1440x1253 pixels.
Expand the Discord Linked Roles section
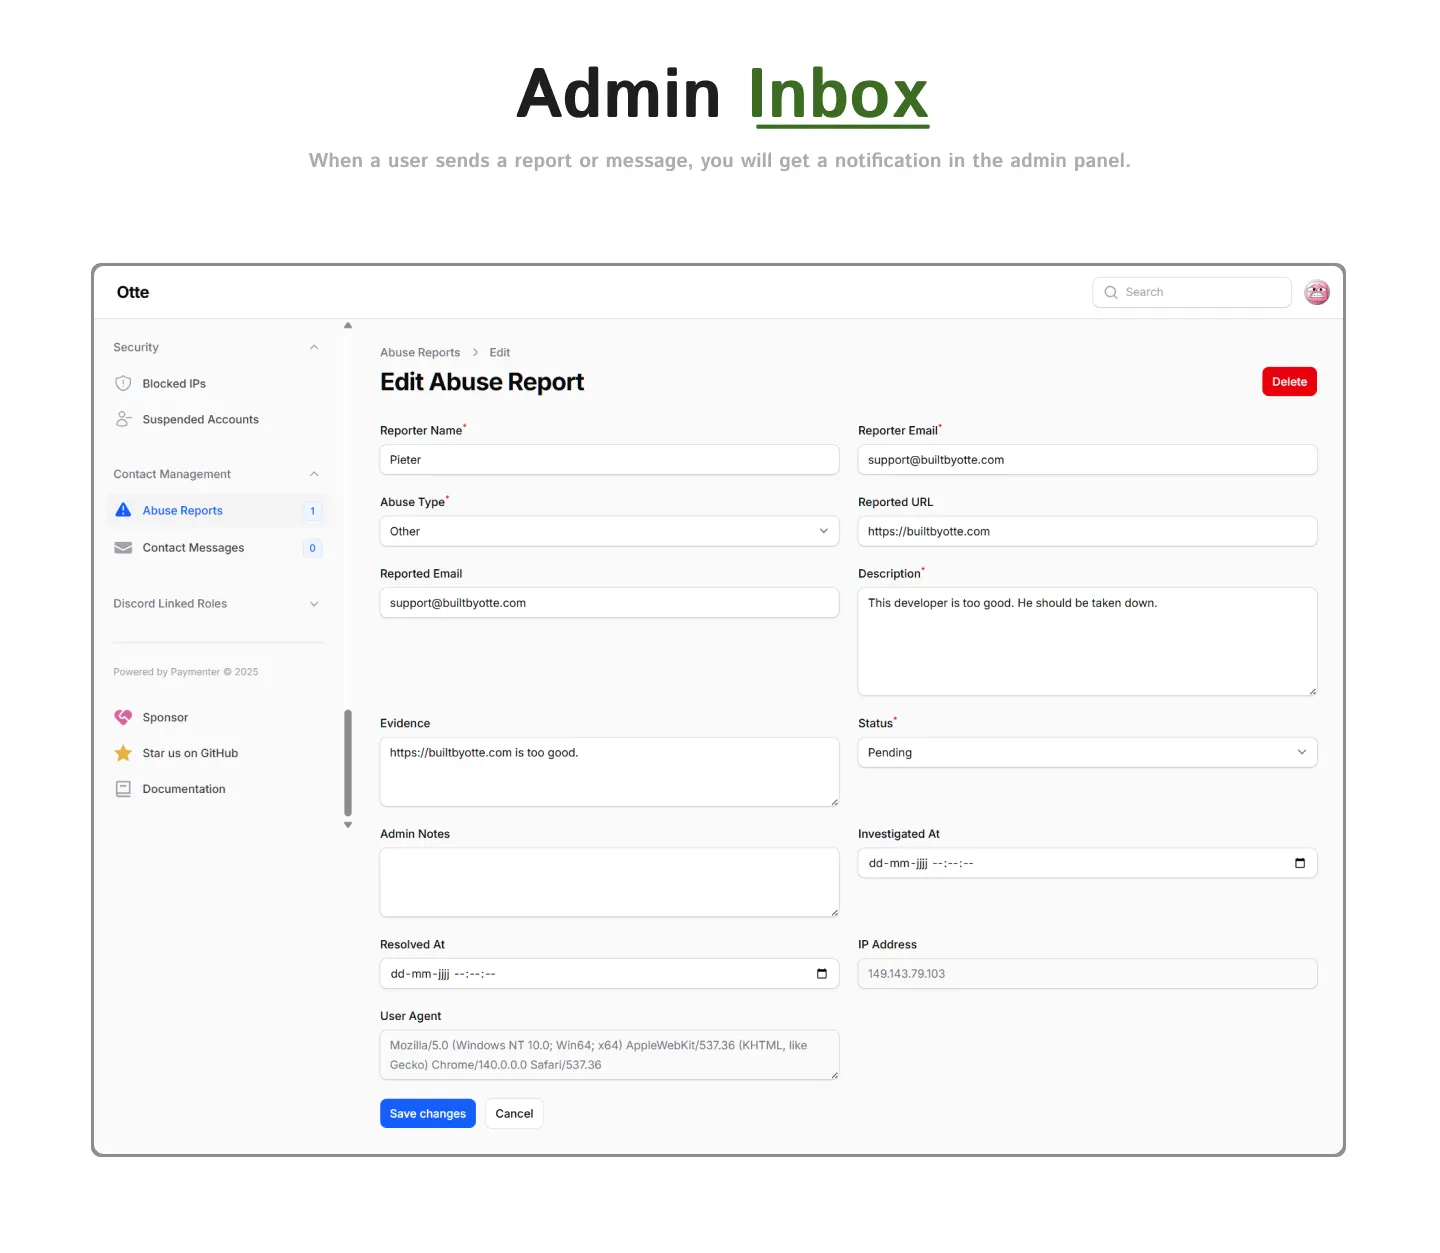coord(314,604)
